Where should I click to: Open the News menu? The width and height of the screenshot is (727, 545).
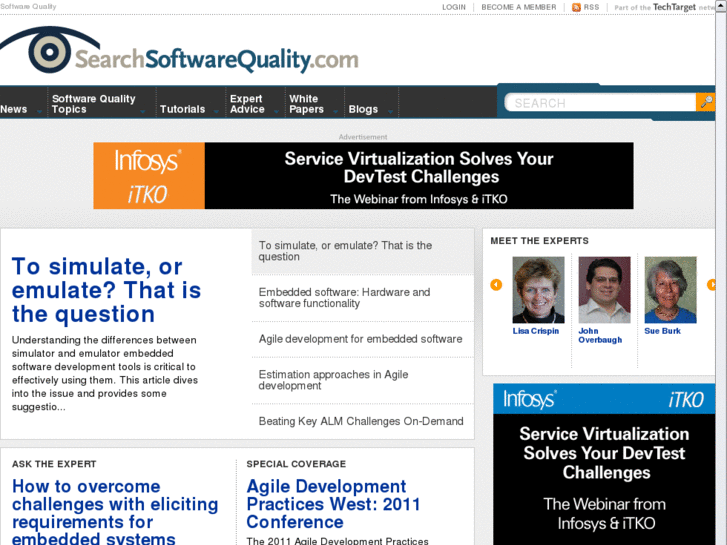[x=13, y=109]
